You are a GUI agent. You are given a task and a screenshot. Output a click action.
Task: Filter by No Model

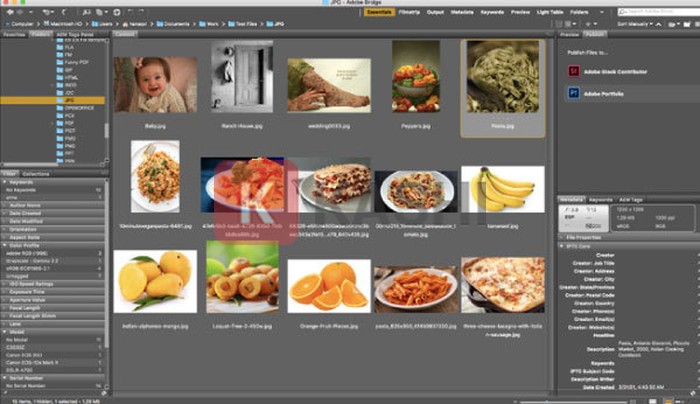pos(53,340)
